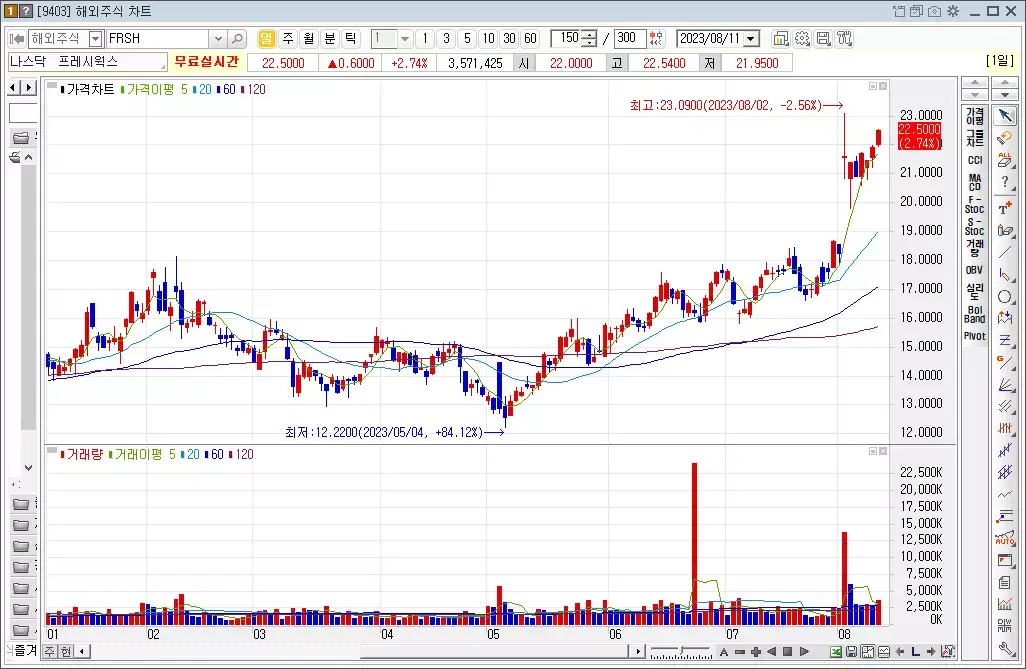Click the stop square control in bottom bar
The width and height of the screenshot is (1026, 669).
pos(788,651)
